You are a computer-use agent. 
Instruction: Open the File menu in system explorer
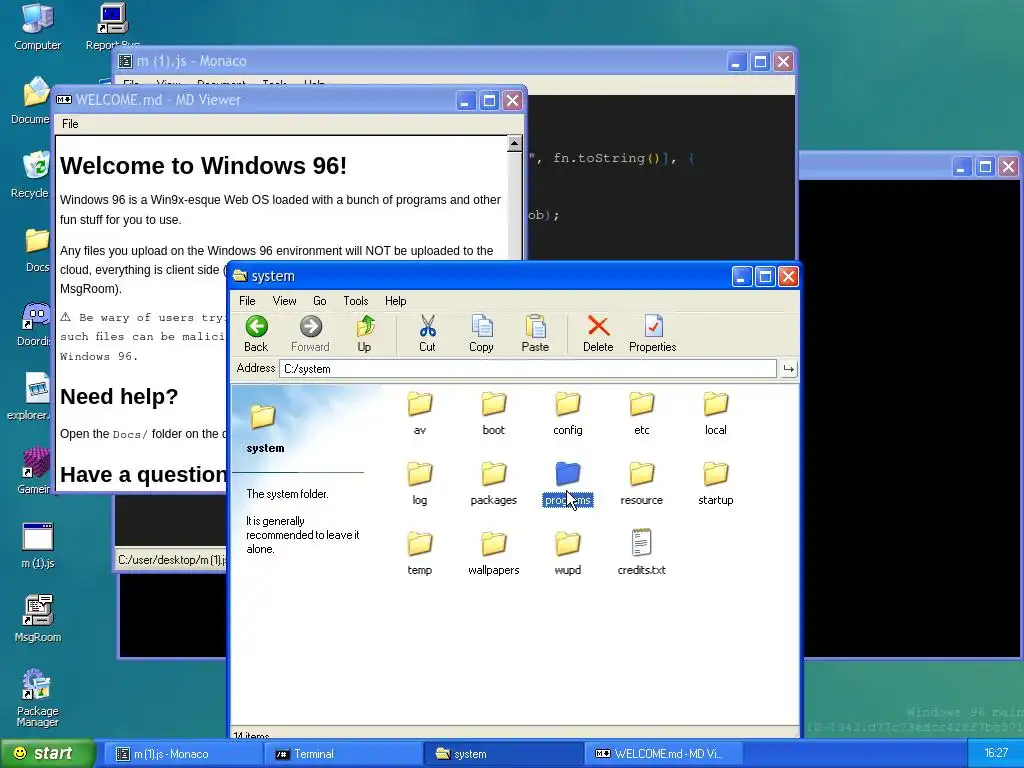(247, 301)
